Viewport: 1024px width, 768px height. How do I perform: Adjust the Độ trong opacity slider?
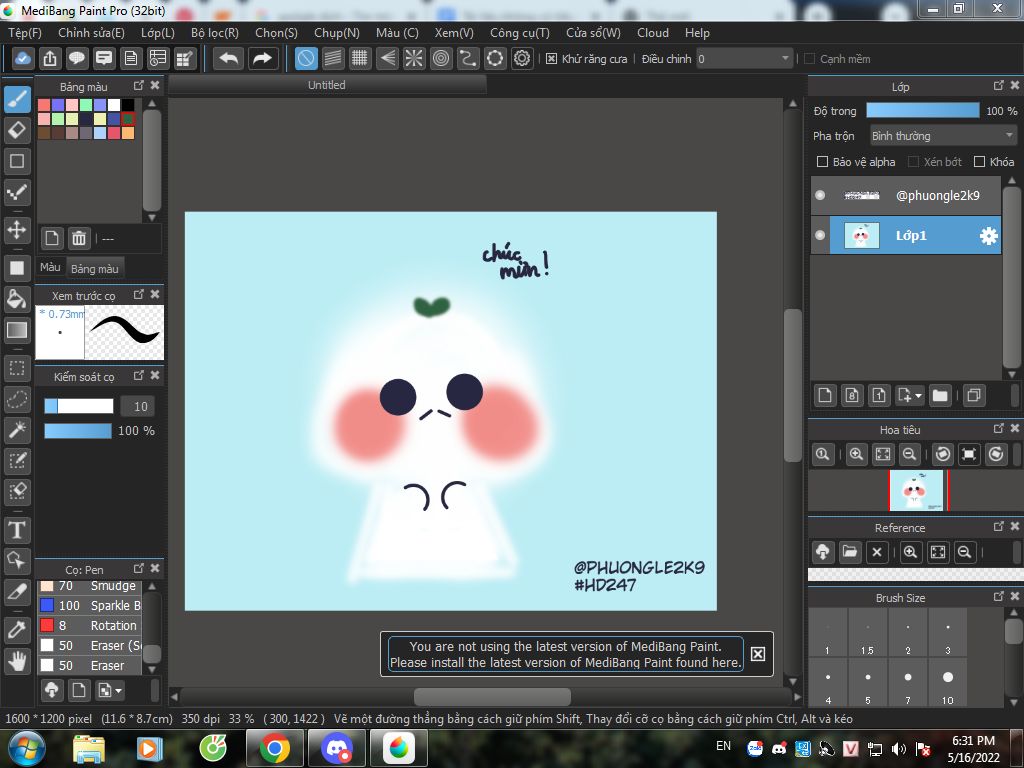pyautogui.click(x=923, y=110)
